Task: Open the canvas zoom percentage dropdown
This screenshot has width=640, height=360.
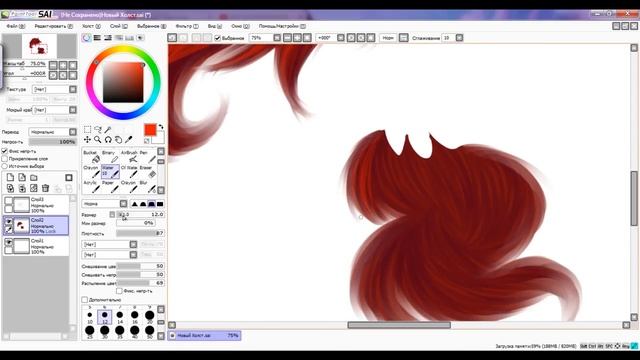Action: tap(277, 38)
